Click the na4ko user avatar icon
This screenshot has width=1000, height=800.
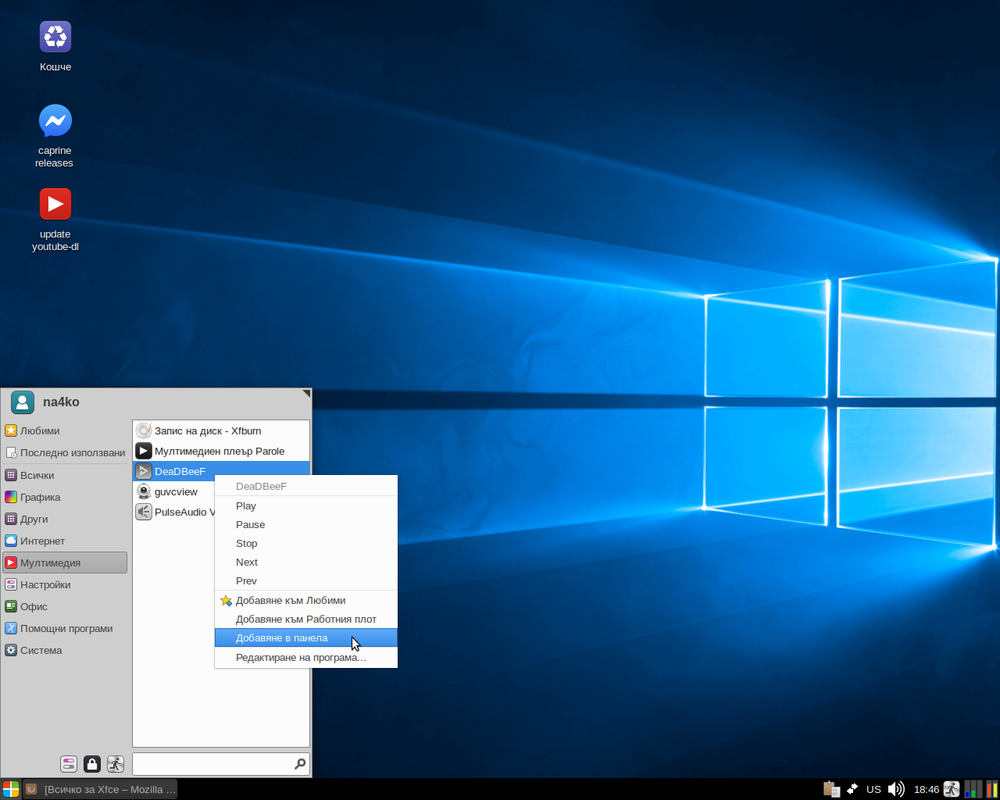pos(22,403)
